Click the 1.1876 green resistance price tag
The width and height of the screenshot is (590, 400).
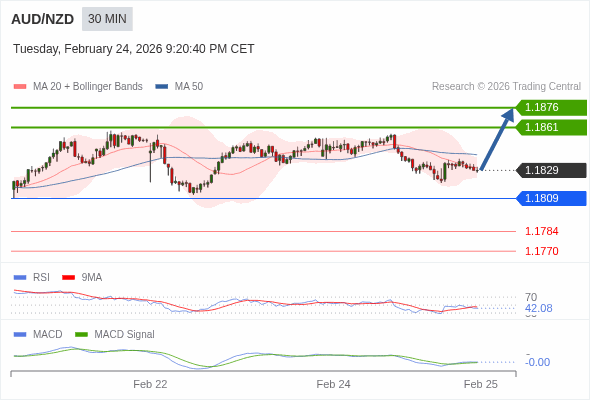(551, 108)
